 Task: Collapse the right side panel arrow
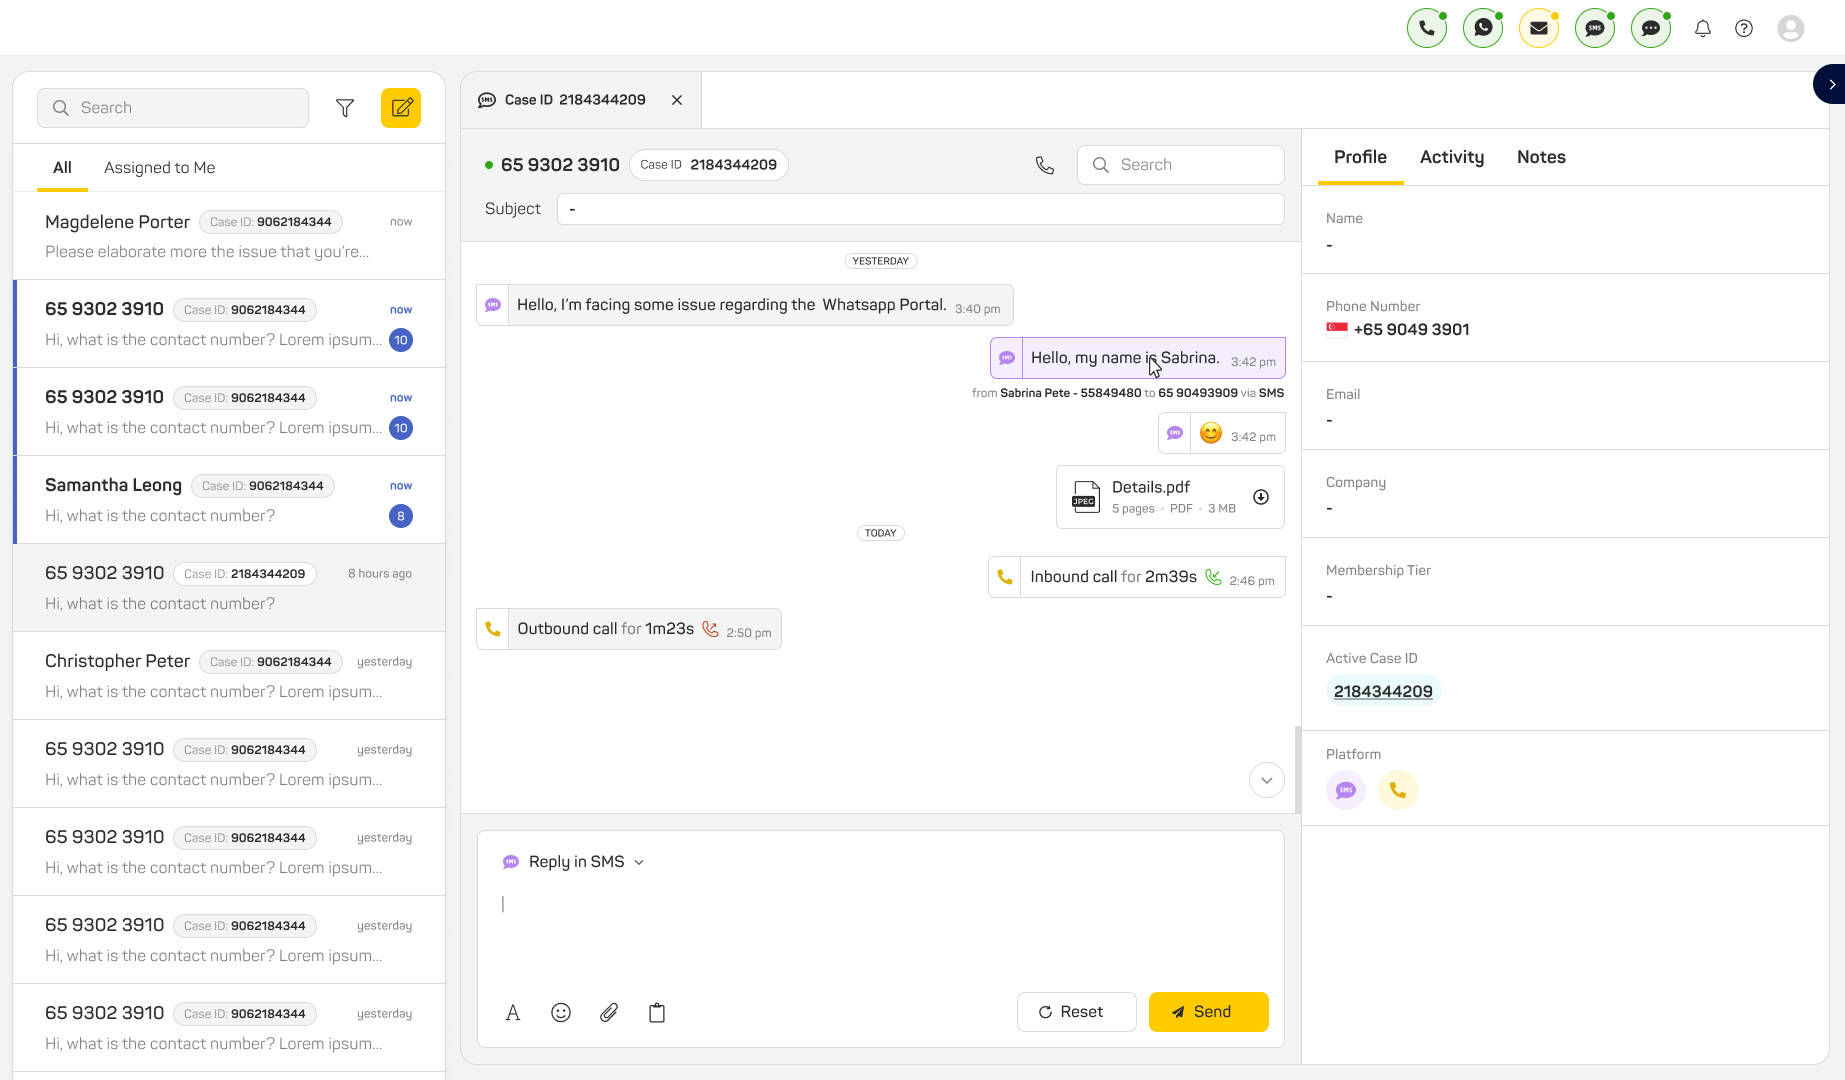1830,85
